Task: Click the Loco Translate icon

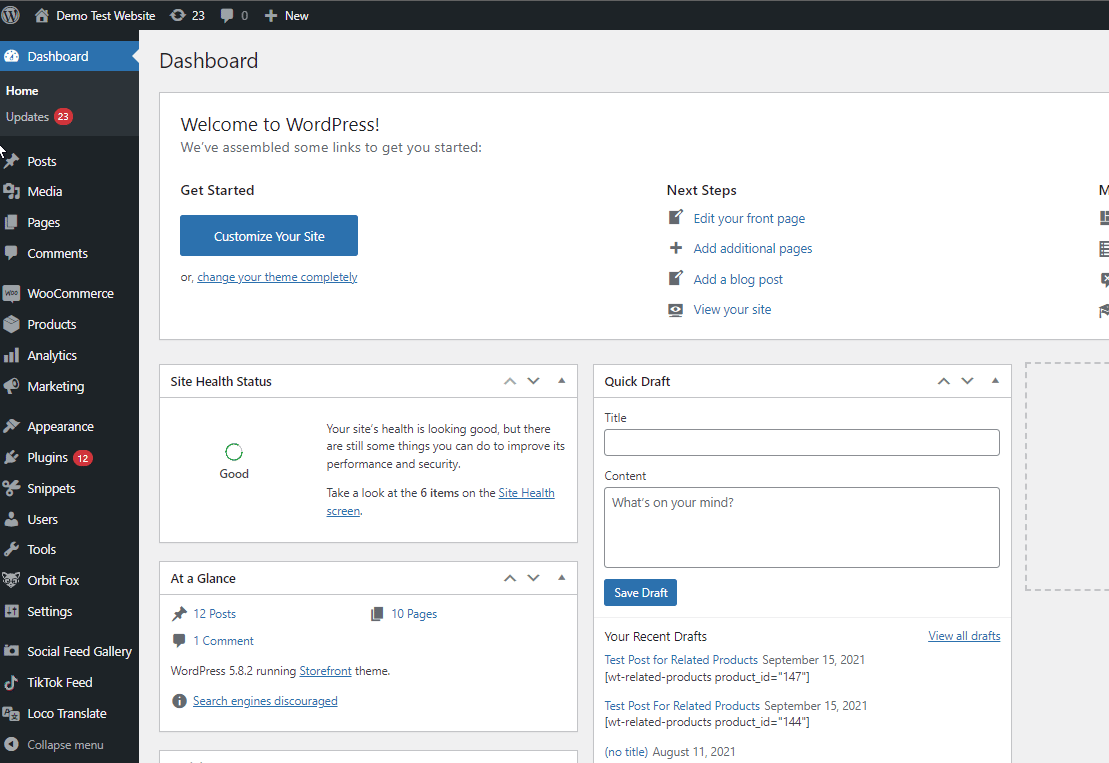Action: click(11, 714)
